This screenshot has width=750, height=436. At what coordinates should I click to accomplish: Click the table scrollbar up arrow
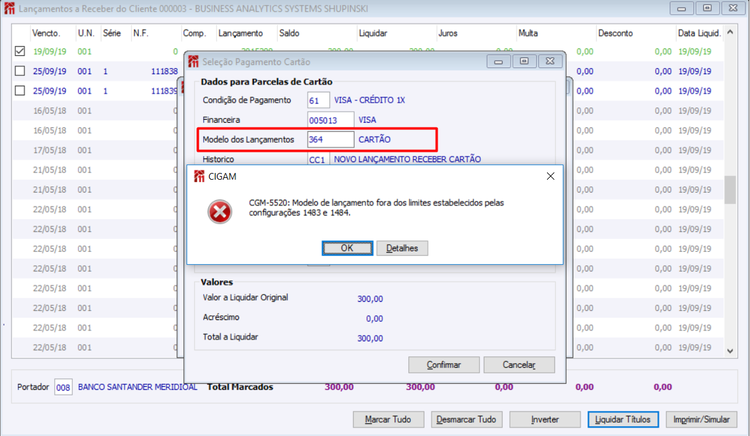730,32
